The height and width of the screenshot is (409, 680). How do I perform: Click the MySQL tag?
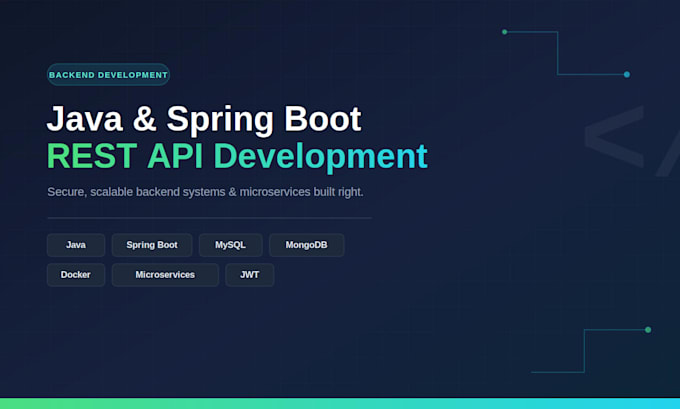tap(230, 245)
